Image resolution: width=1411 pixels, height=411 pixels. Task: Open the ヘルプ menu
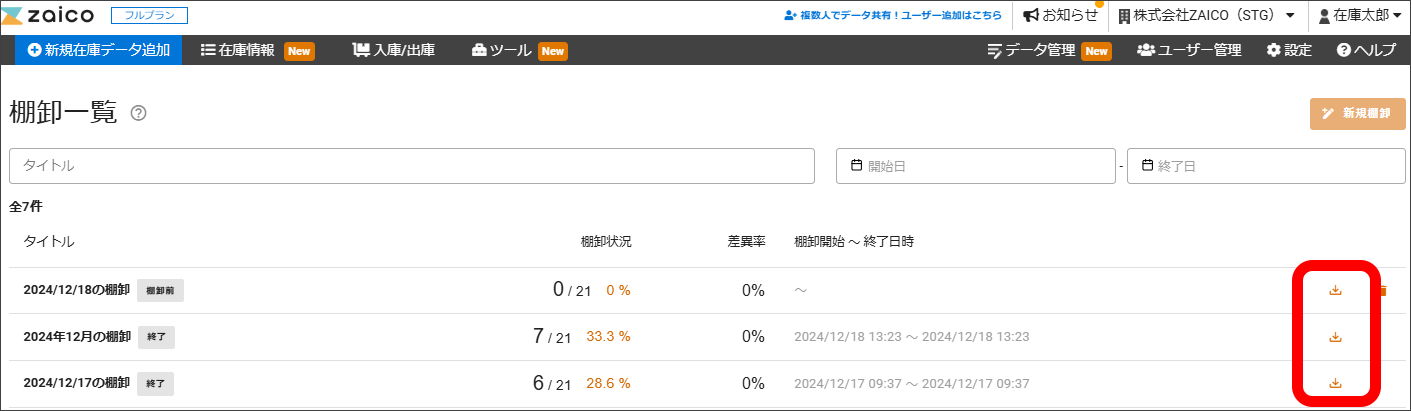(x=1366, y=50)
